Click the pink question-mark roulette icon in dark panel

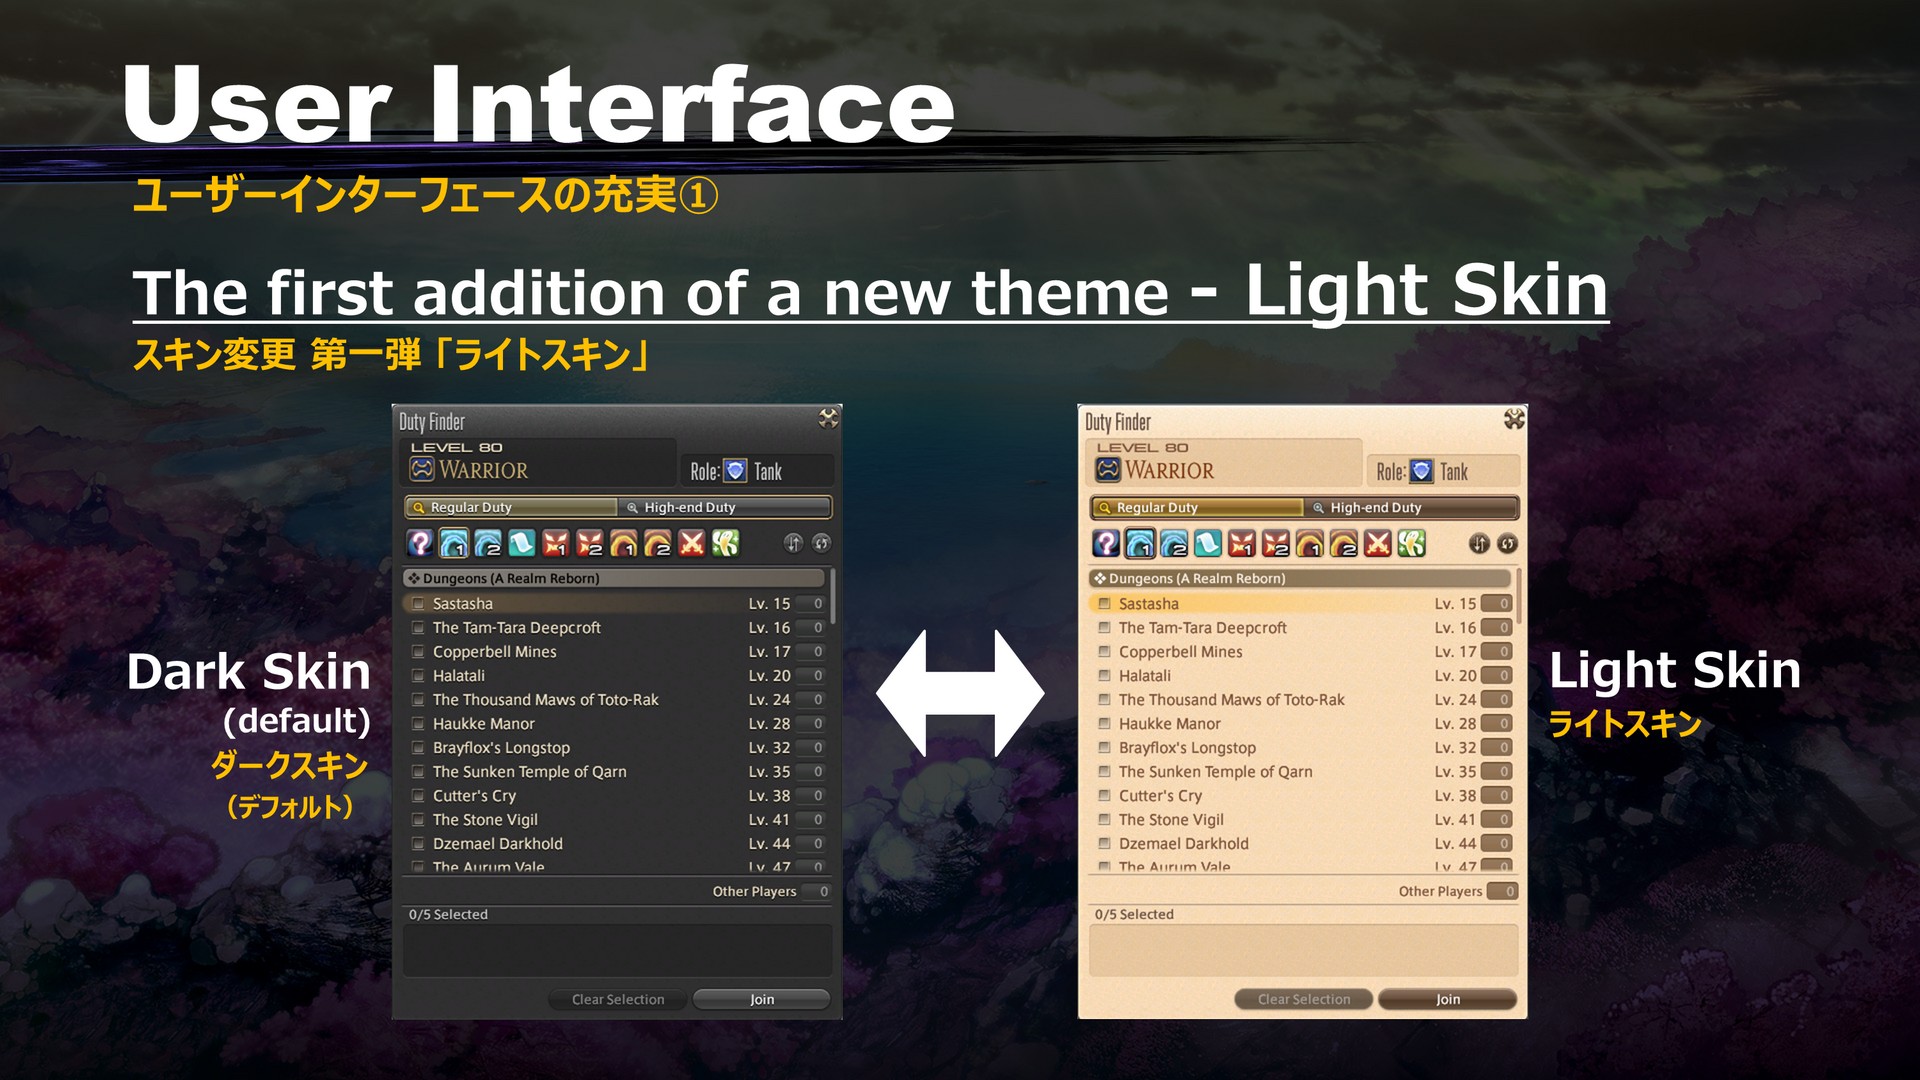420,543
